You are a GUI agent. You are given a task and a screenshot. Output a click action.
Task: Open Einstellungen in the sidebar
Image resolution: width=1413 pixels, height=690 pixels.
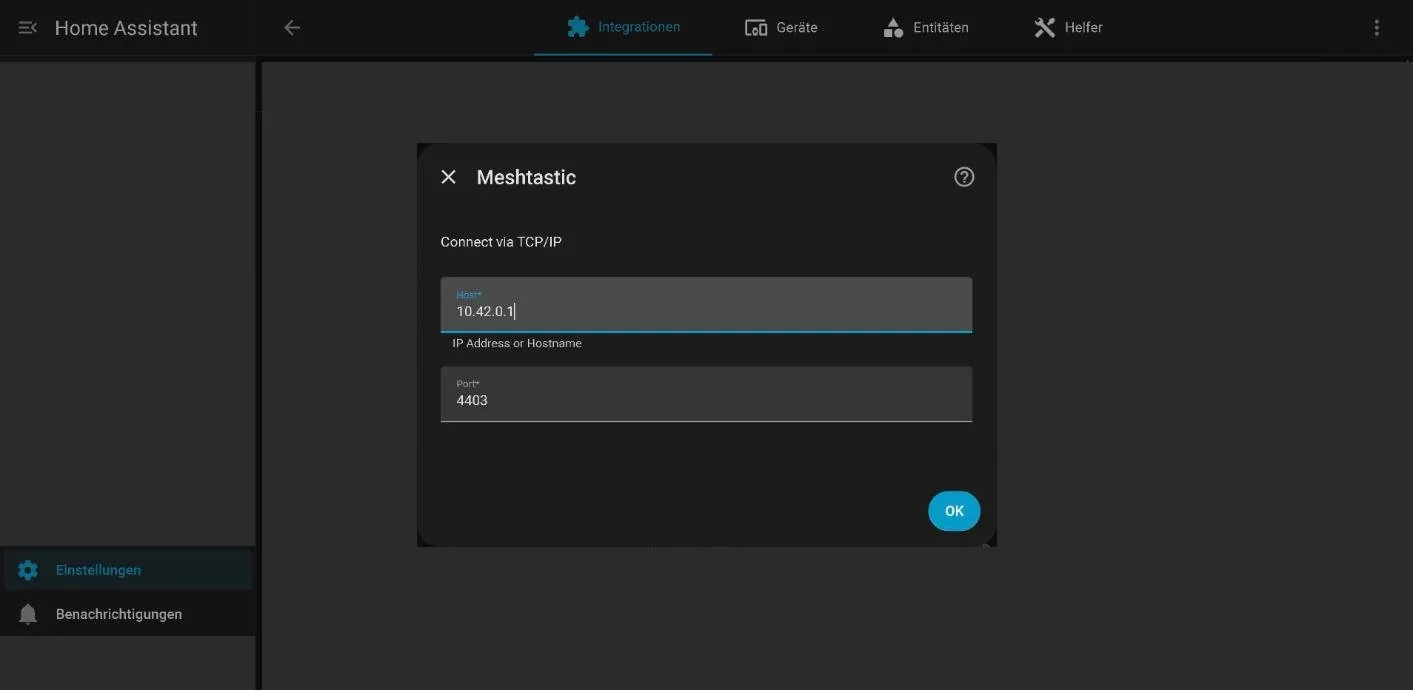point(128,570)
